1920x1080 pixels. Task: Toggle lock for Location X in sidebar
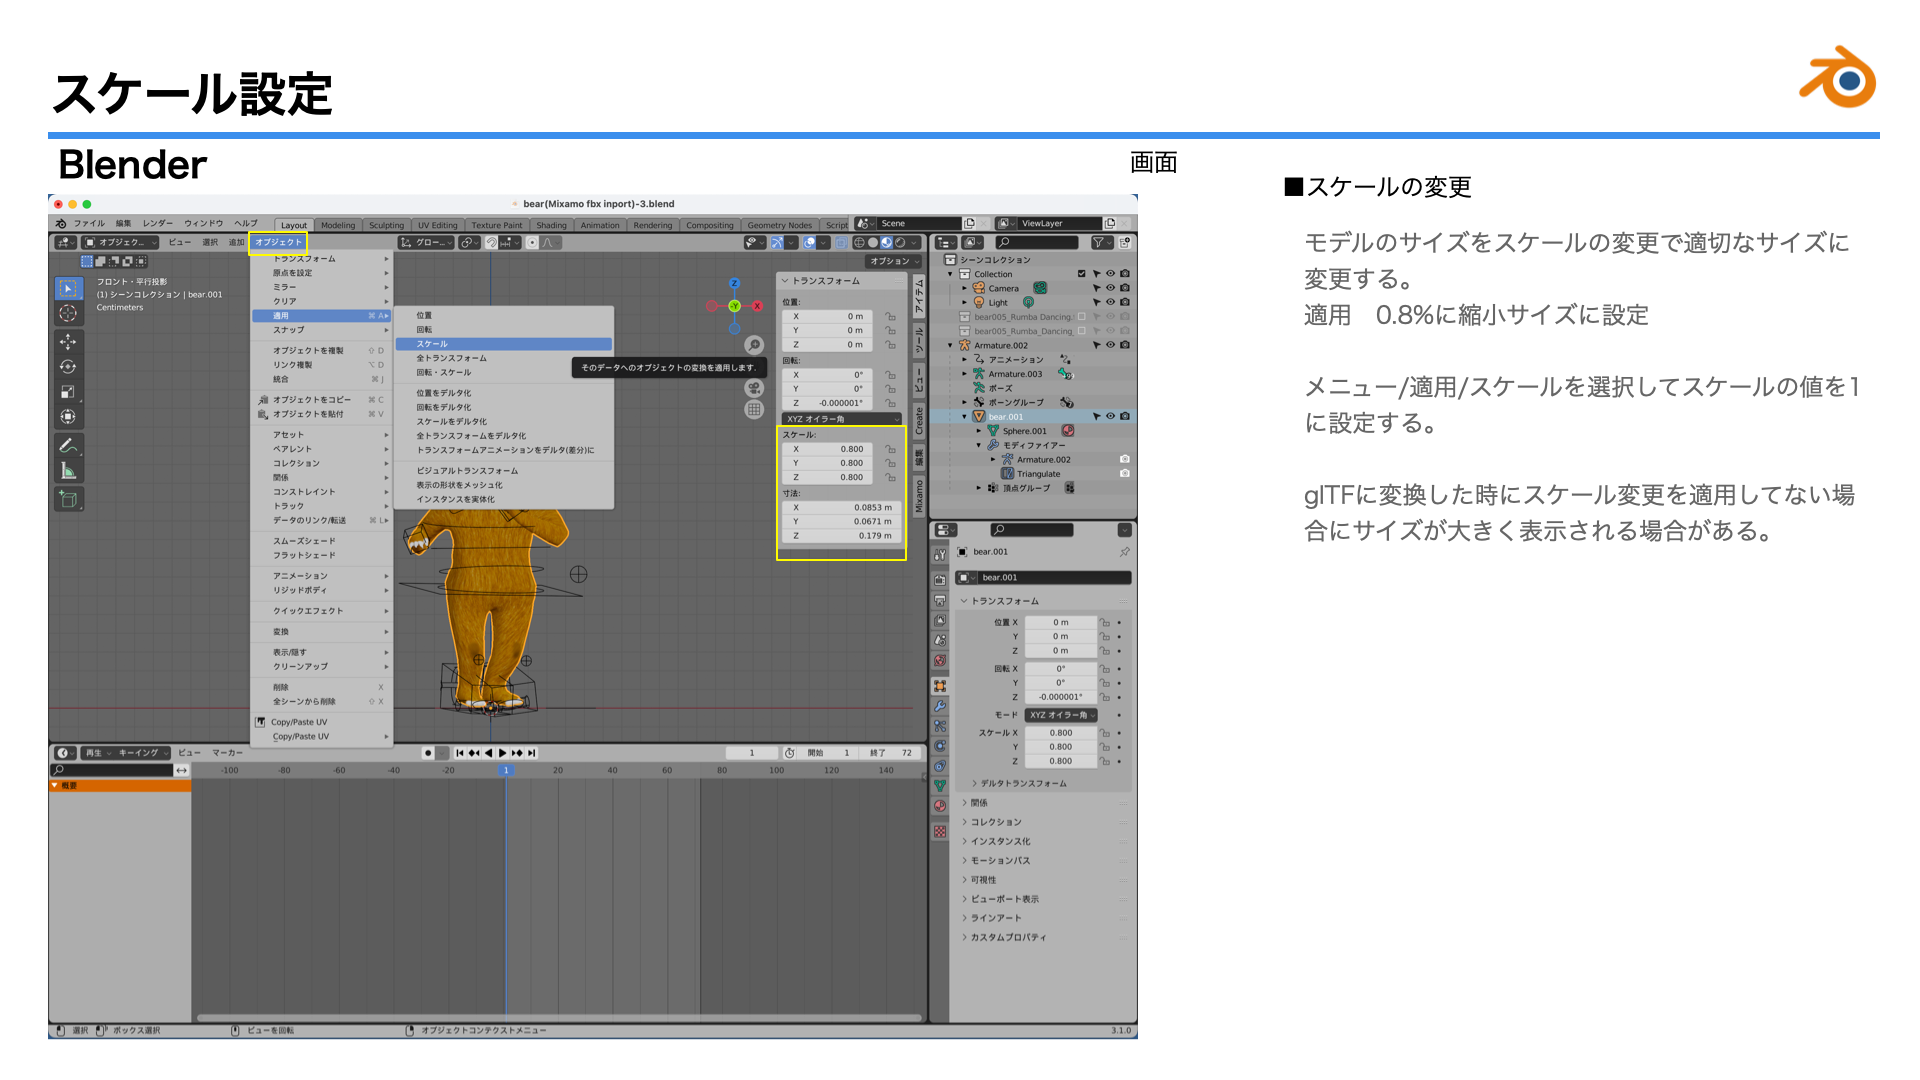890,316
